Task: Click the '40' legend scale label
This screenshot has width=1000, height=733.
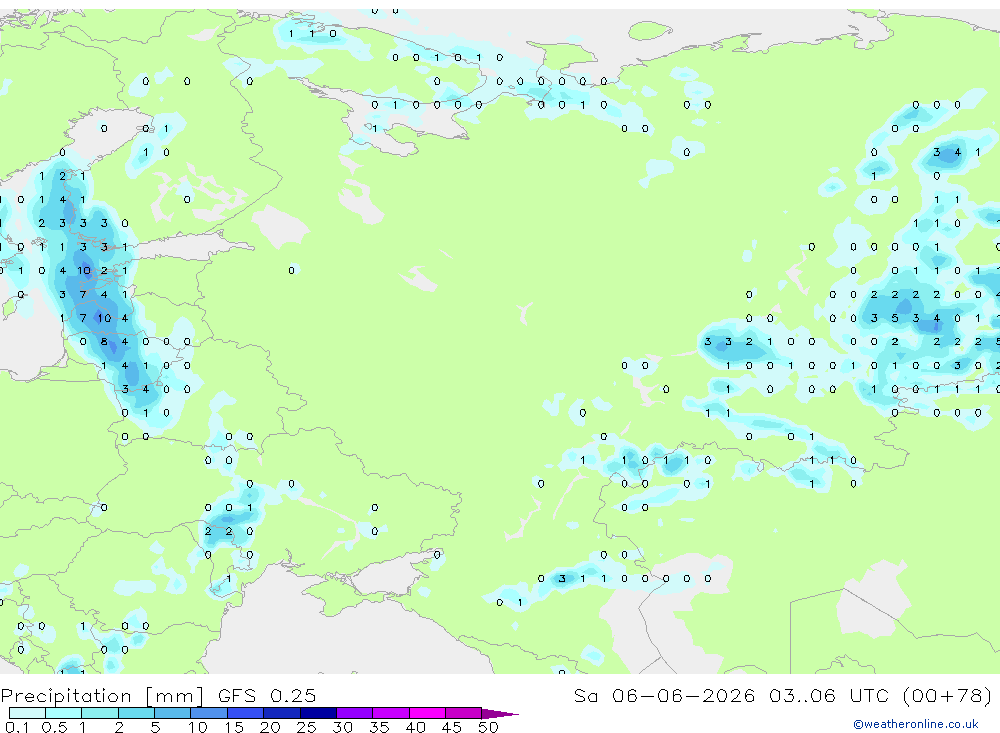Action: pyautogui.click(x=415, y=727)
